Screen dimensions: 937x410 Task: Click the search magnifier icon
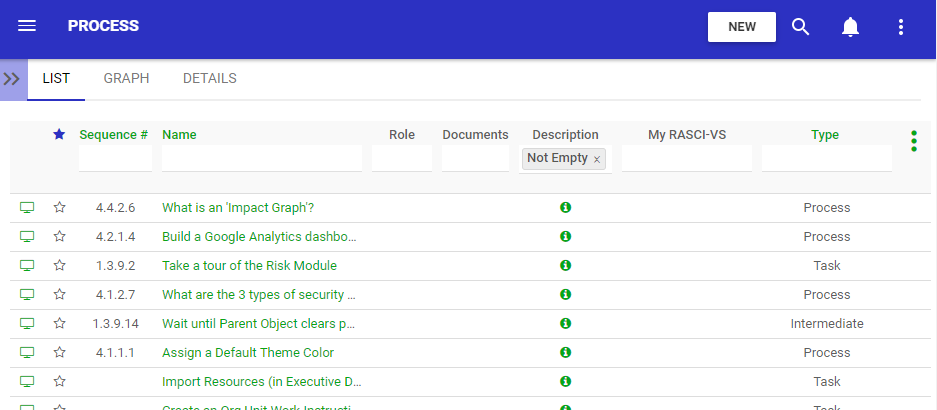pyautogui.click(x=800, y=27)
